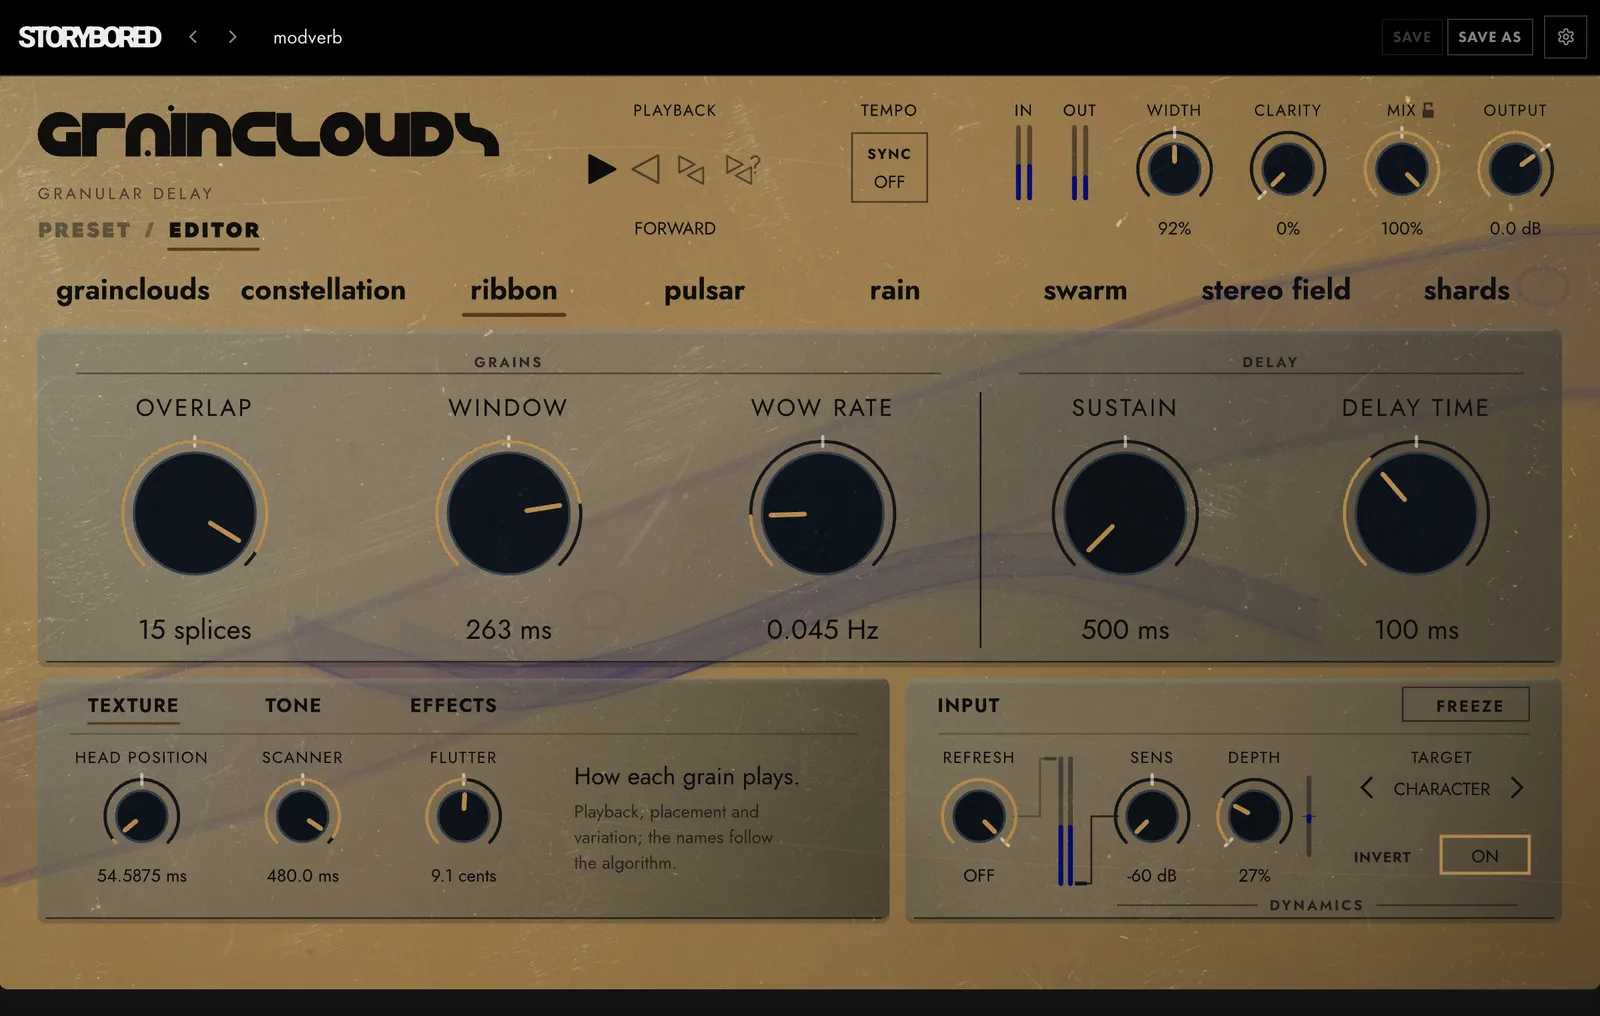Image resolution: width=1600 pixels, height=1016 pixels.
Task: Click the SENS knob
Action: coord(1152,816)
